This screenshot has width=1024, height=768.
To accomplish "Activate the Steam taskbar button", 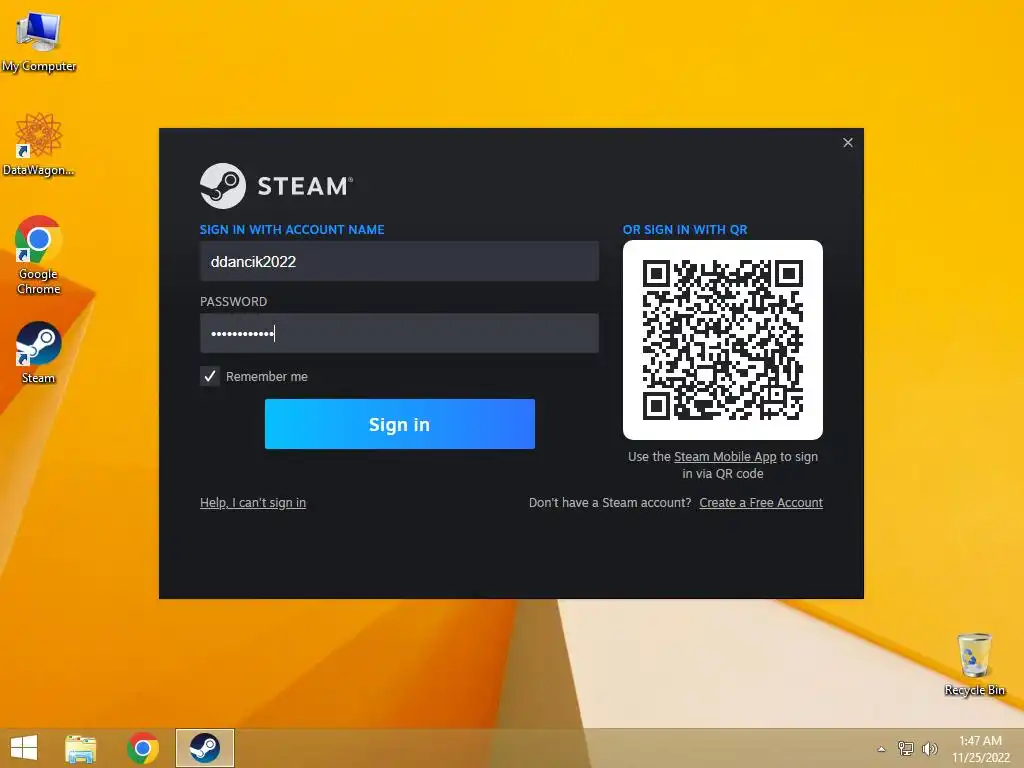I will click(x=204, y=748).
